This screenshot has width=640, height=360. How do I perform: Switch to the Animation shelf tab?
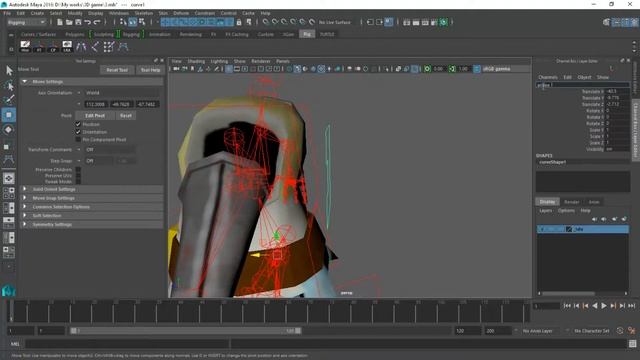pyautogui.click(x=160, y=34)
